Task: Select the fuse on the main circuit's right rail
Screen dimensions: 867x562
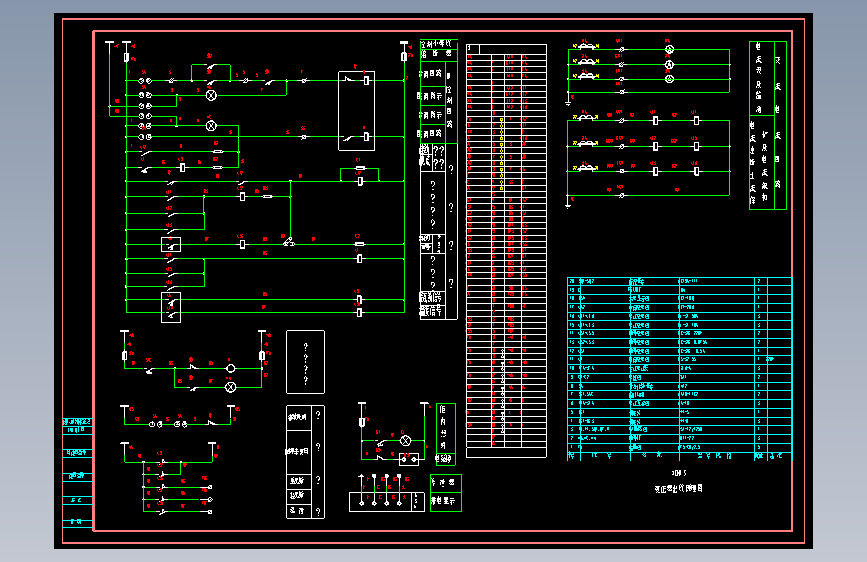Action: [x=404, y=56]
